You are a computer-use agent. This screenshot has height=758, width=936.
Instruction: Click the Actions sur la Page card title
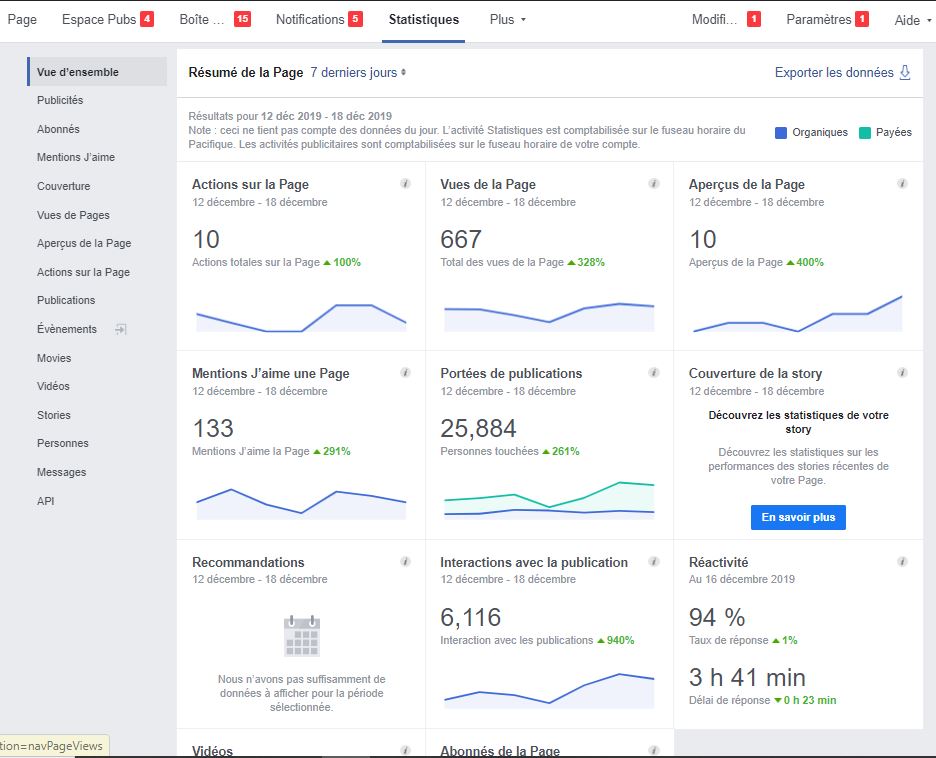250,184
